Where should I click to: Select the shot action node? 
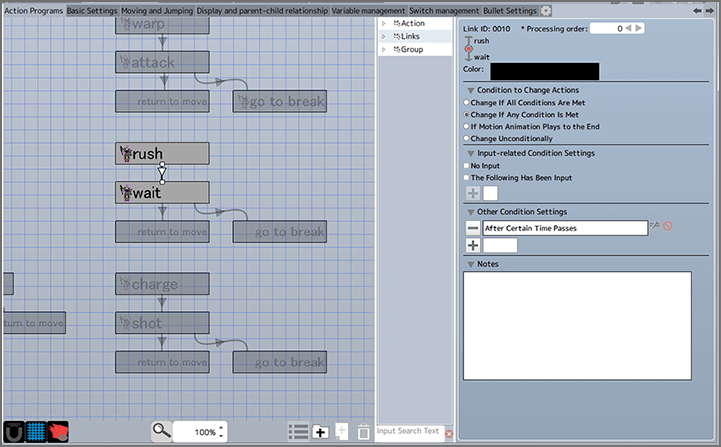coord(162,323)
